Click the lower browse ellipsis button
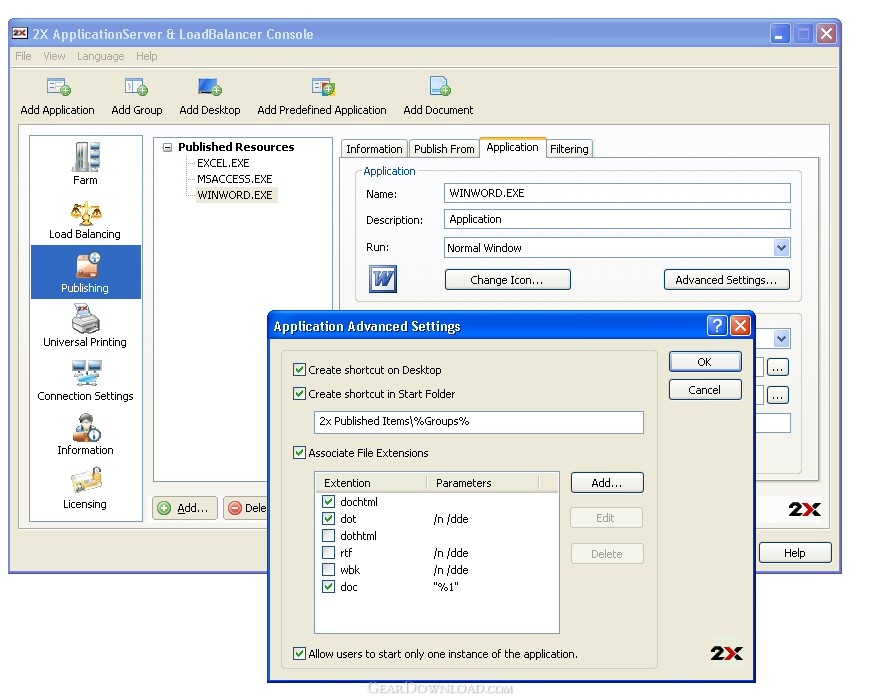881x696 pixels. click(778, 395)
